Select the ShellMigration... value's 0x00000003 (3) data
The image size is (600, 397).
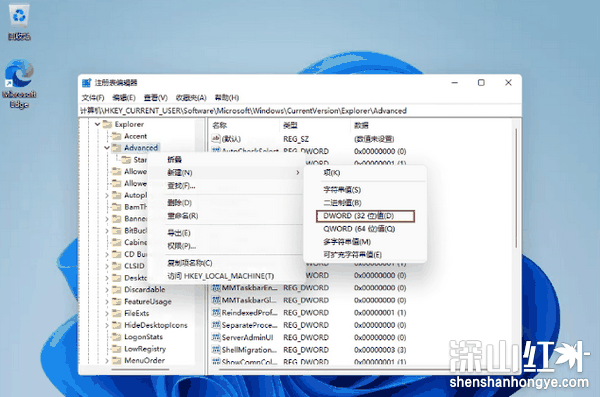(x=380, y=350)
